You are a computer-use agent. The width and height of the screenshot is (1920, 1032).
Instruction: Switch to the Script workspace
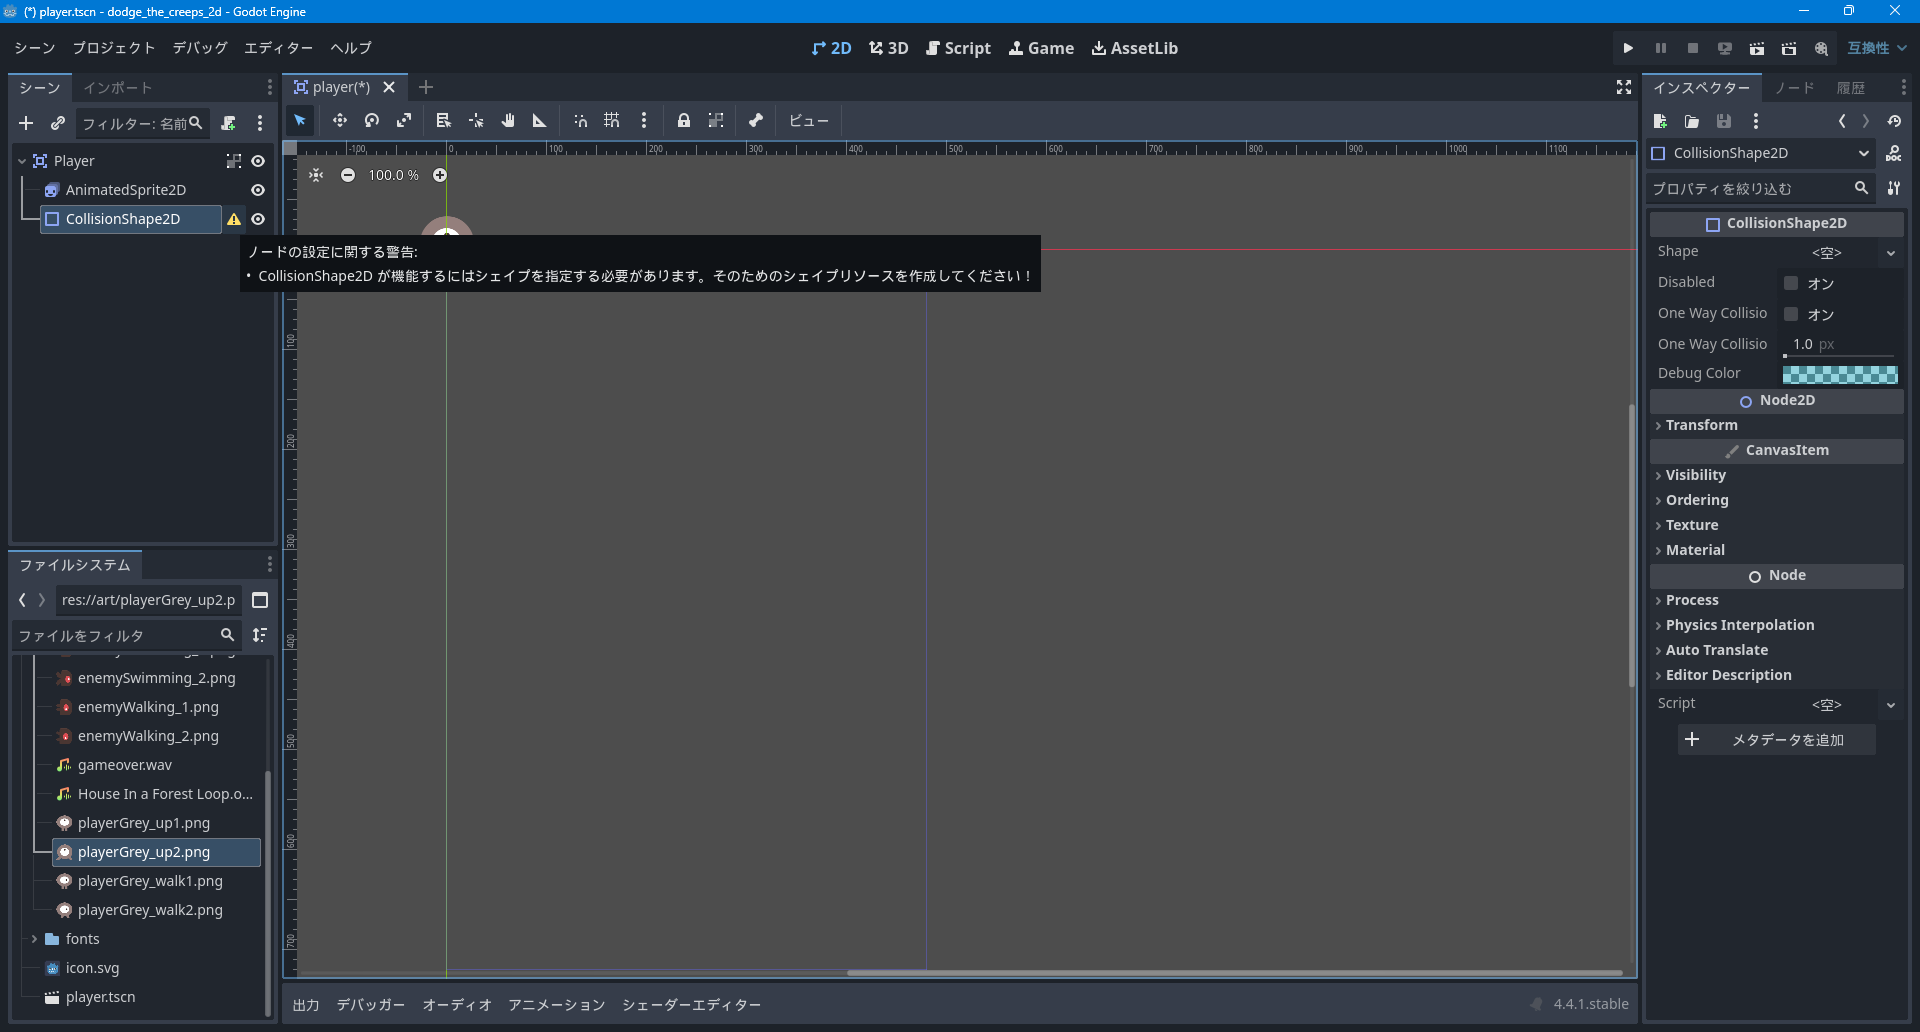958,48
